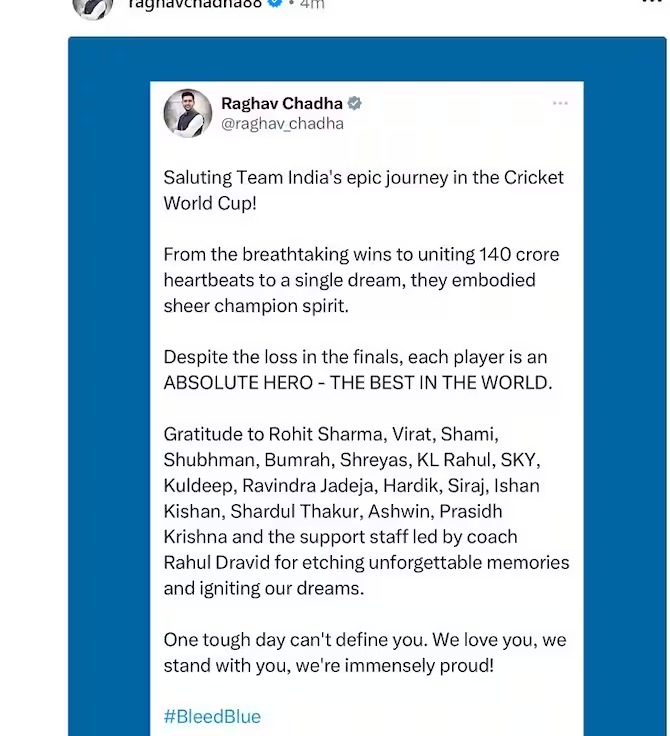Click the 'Gratitude to Rohit Sharma' line

[x=331, y=434]
